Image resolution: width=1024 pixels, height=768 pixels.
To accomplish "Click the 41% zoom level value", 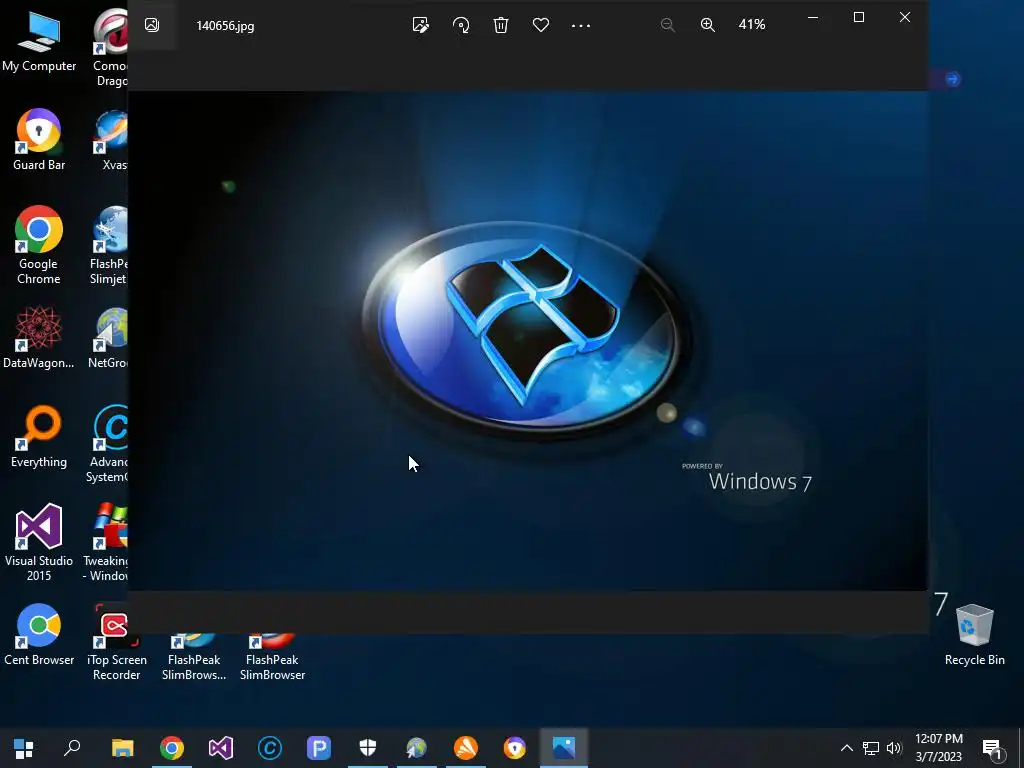I will click(752, 25).
